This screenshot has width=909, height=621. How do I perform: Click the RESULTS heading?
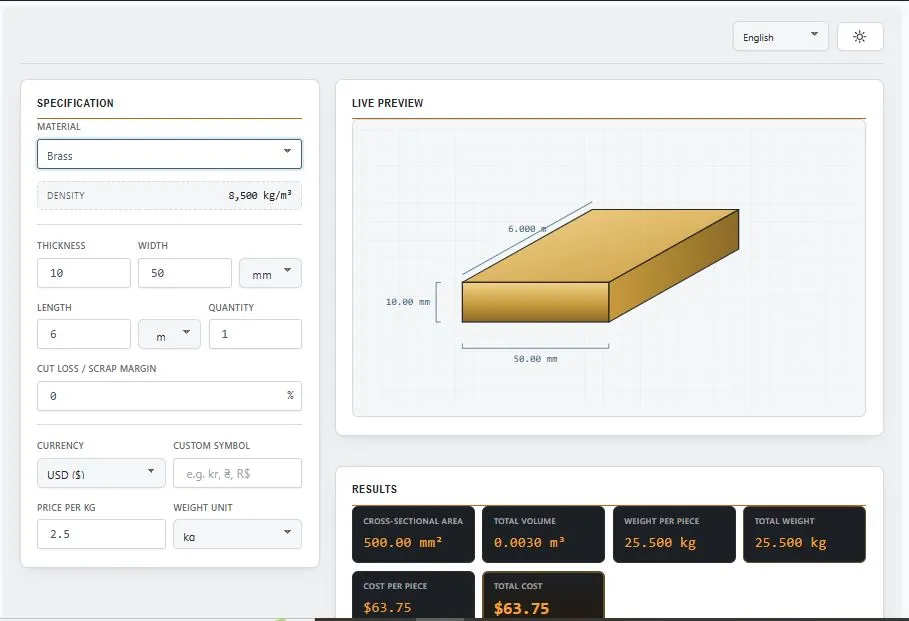374,489
